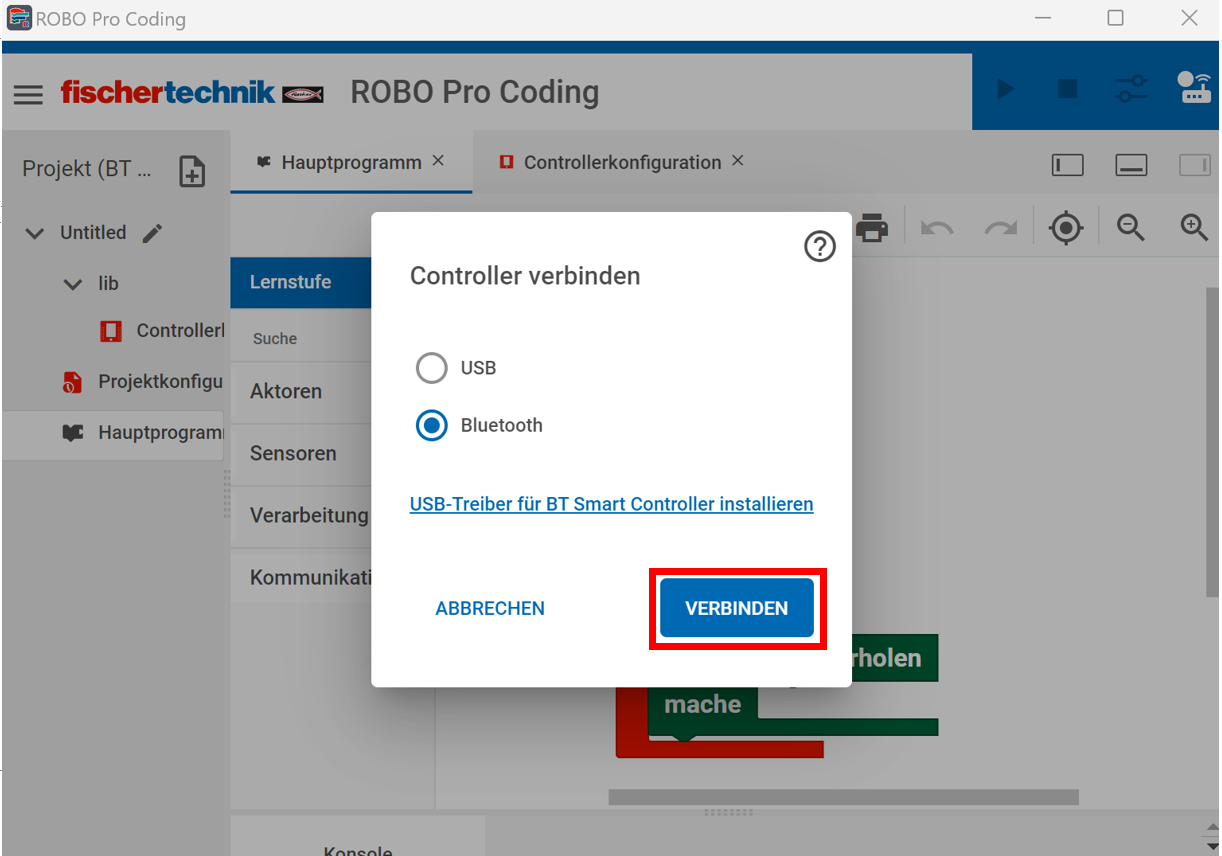Close the Hauptprogramm tab

tap(438, 161)
